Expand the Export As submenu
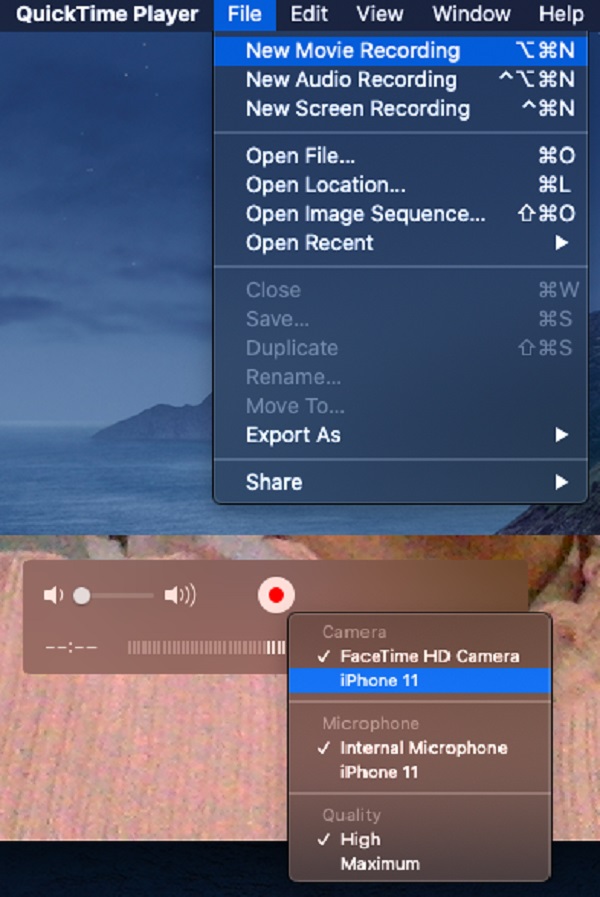The width and height of the screenshot is (600, 897). 400,435
